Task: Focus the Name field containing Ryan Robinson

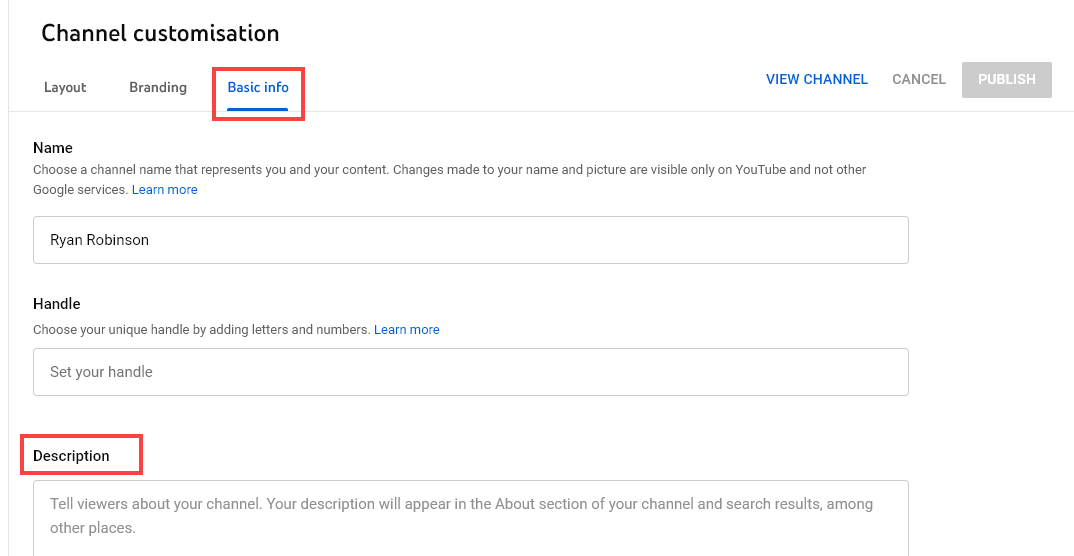Action: pos(470,240)
